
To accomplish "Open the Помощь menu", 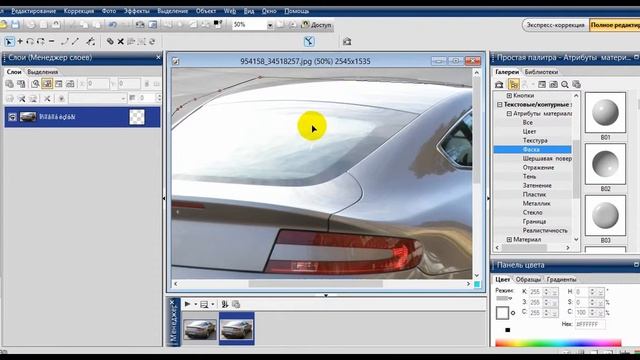I will tap(296, 11).
